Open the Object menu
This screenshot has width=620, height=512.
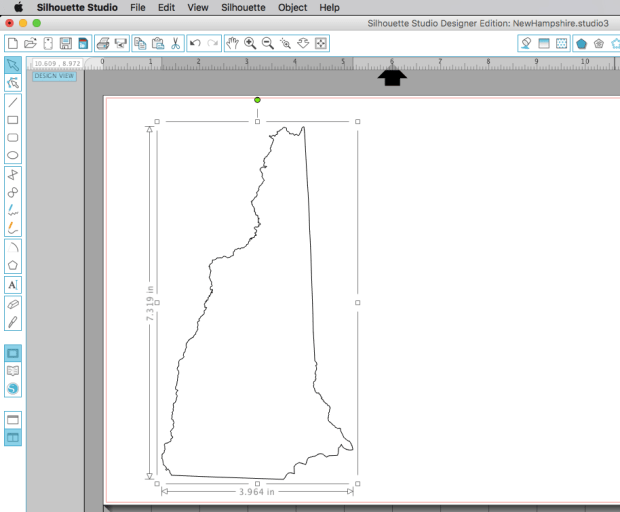[292, 7]
